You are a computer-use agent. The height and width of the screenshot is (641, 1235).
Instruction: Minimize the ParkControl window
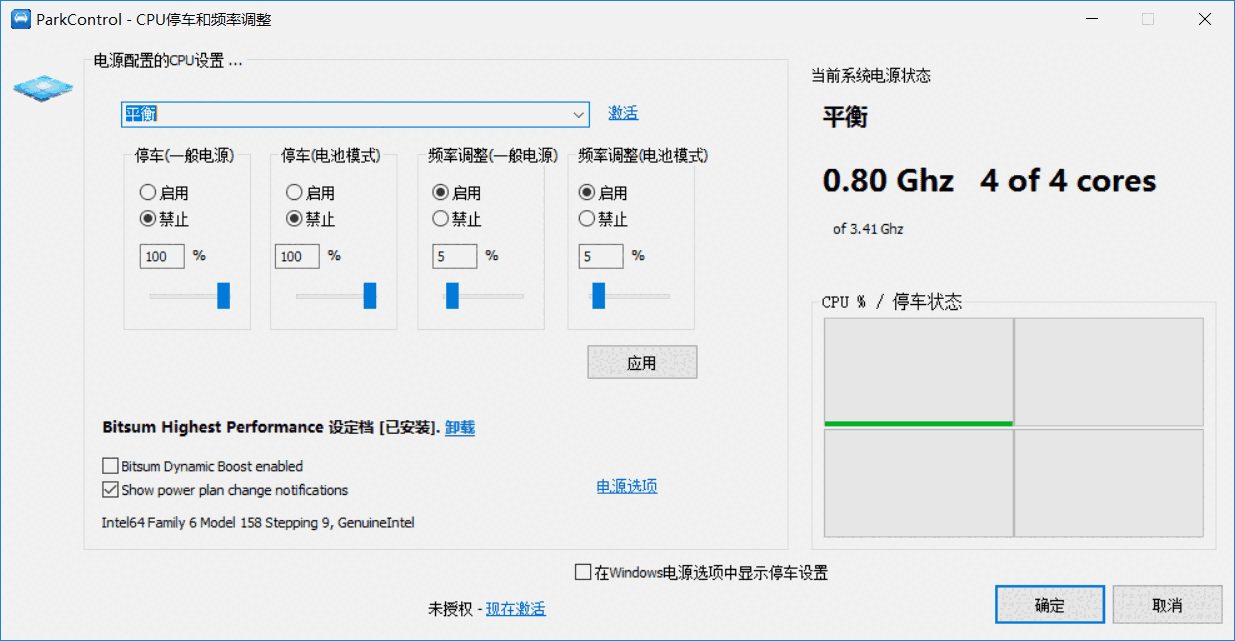click(1091, 19)
